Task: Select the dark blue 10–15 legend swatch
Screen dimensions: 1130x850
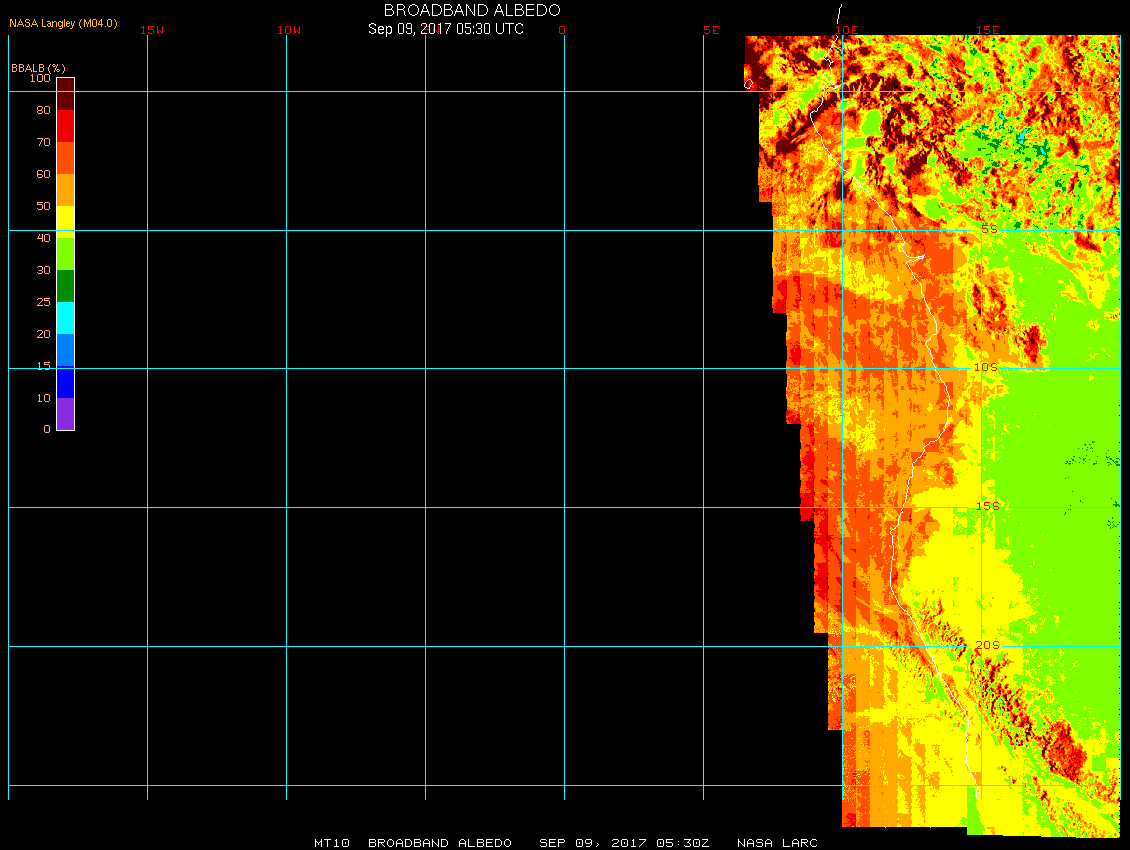Action: [65, 382]
